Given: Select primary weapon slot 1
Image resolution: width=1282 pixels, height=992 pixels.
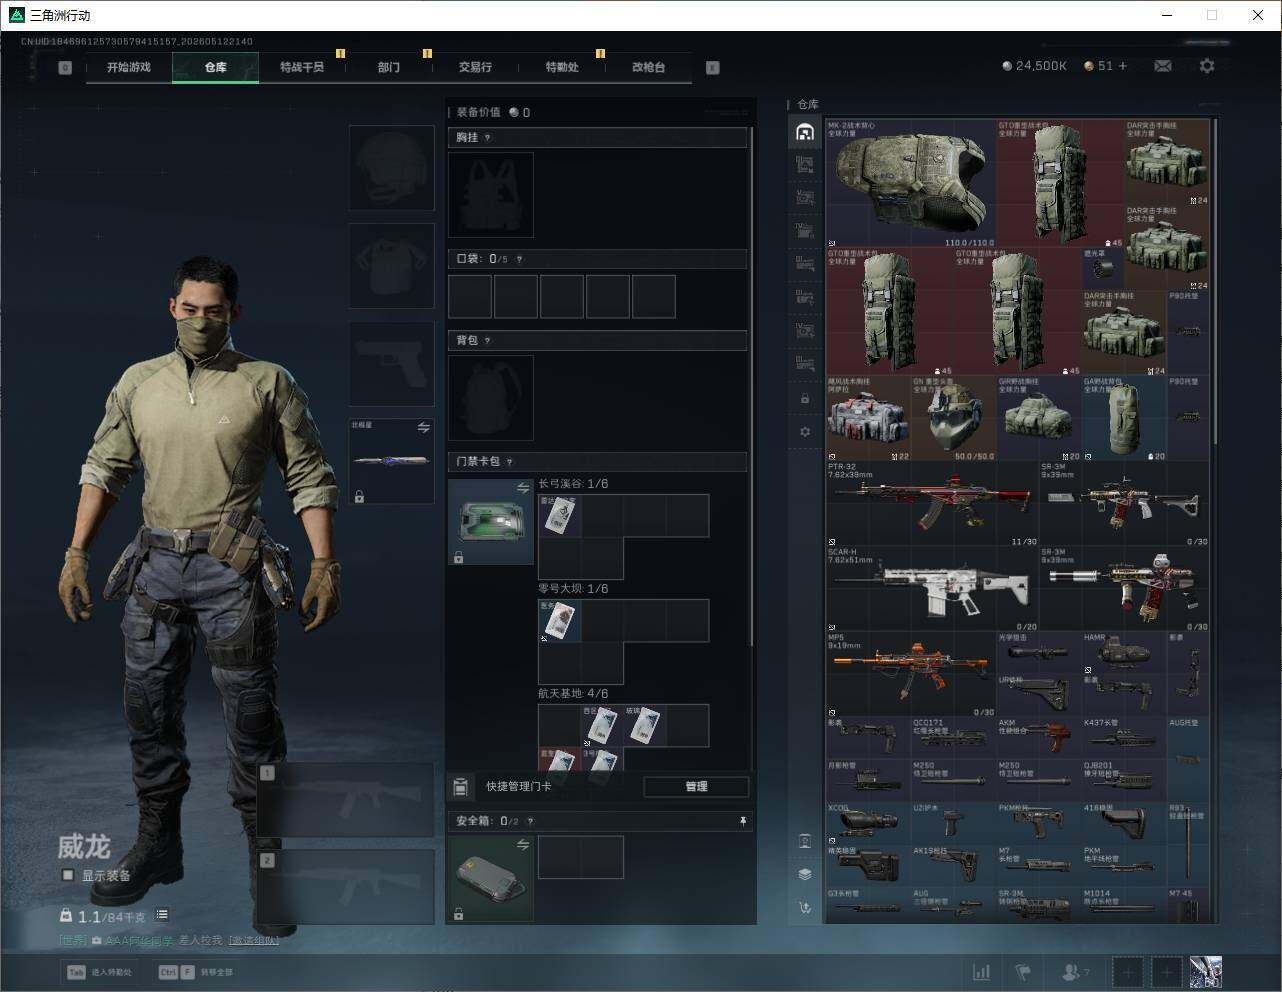Looking at the screenshot, I should 346,800.
